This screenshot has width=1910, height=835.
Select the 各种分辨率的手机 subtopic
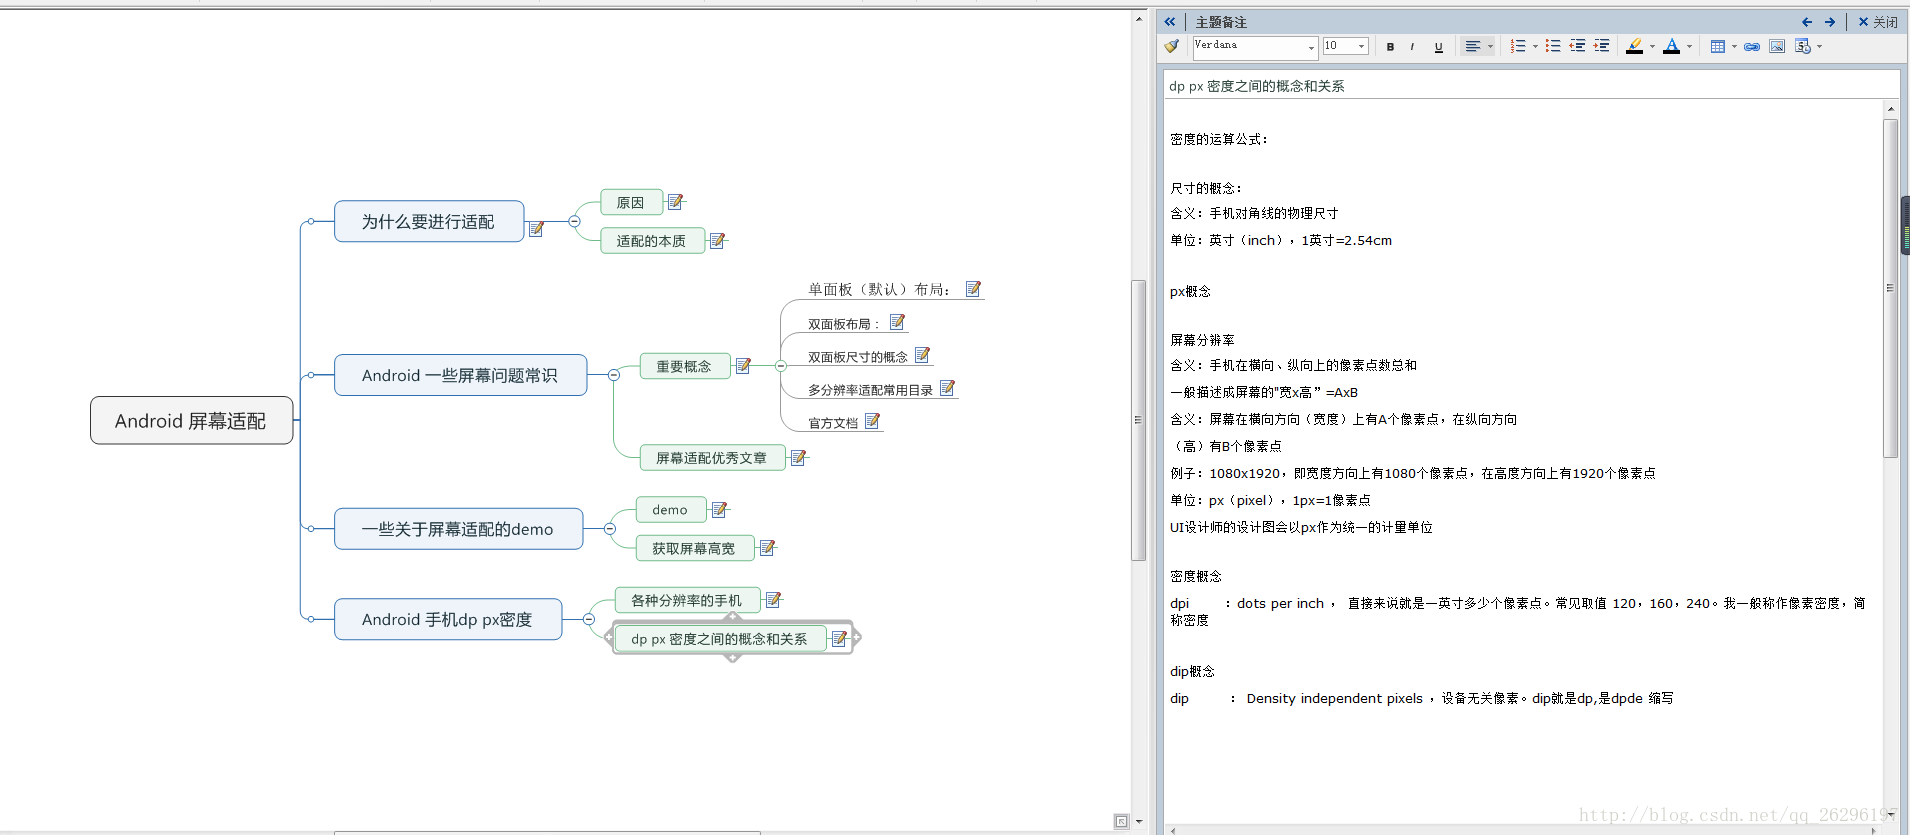tap(687, 600)
